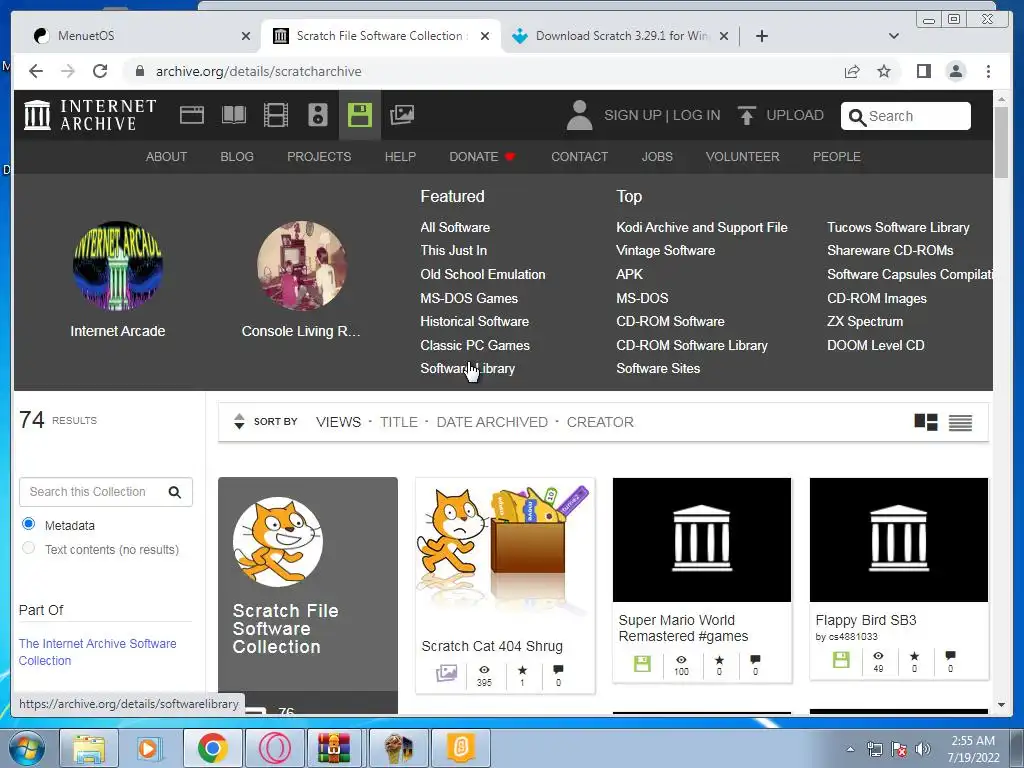Open Windows Start button
Screen dimensions: 1024x768
tap(27, 748)
